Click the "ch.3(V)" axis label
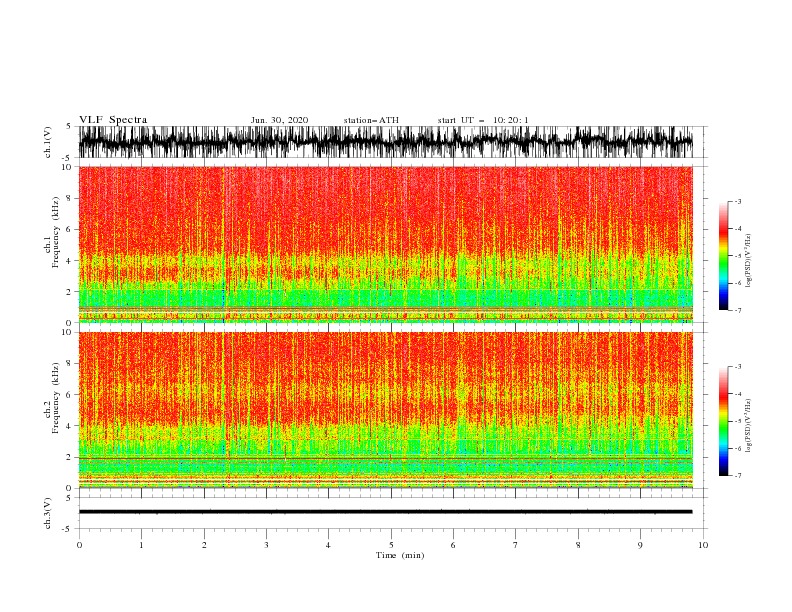Image resolution: width=792 pixels, height=612 pixels. [x=48, y=513]
